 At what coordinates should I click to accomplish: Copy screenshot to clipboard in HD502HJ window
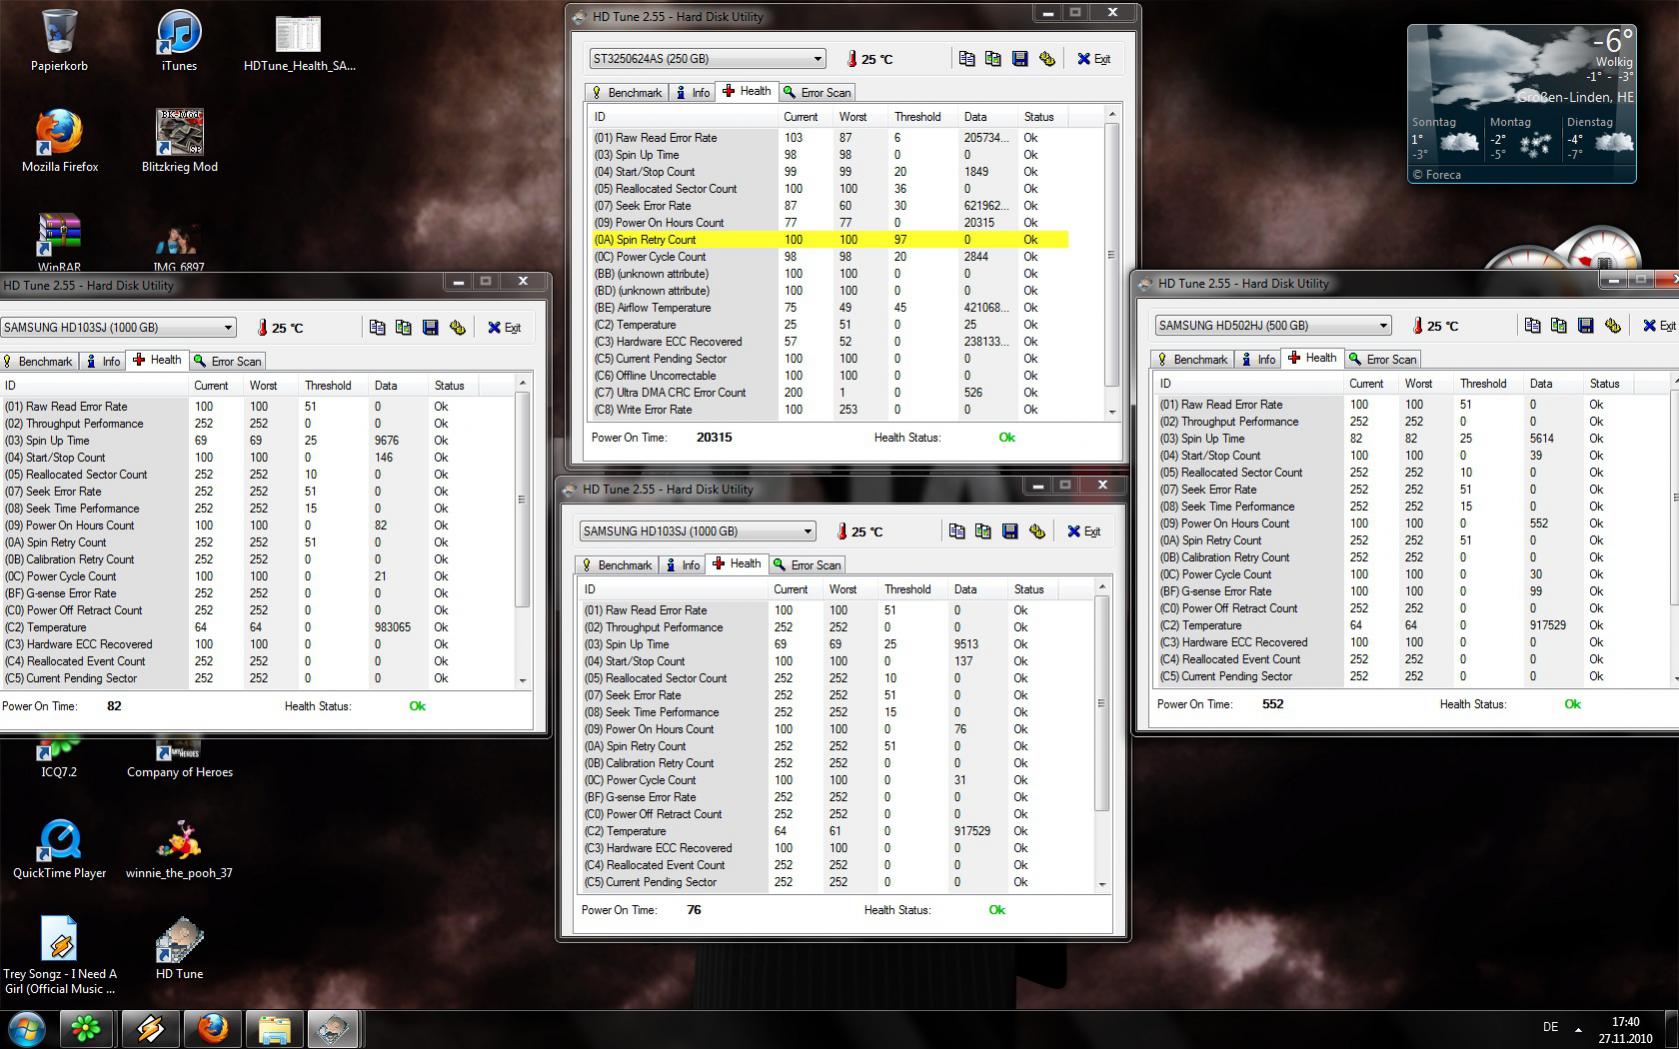click(x=1558, y=325)
